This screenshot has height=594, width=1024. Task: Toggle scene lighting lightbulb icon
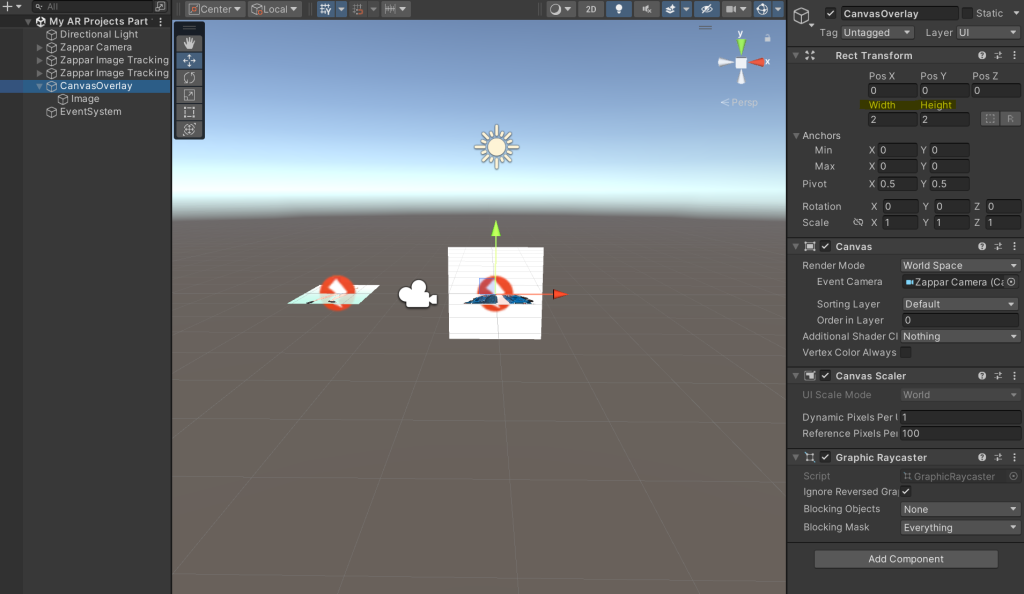(619, 9)
